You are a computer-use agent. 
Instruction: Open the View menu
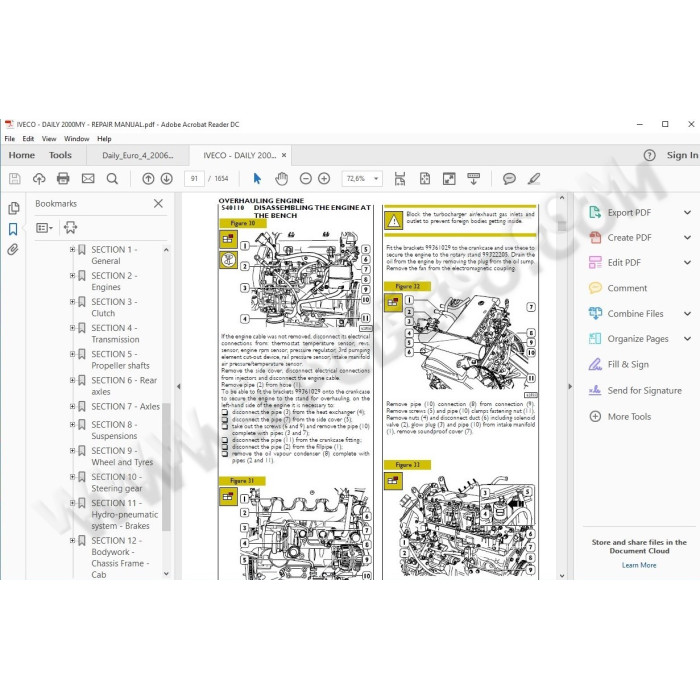pos(49,139)
